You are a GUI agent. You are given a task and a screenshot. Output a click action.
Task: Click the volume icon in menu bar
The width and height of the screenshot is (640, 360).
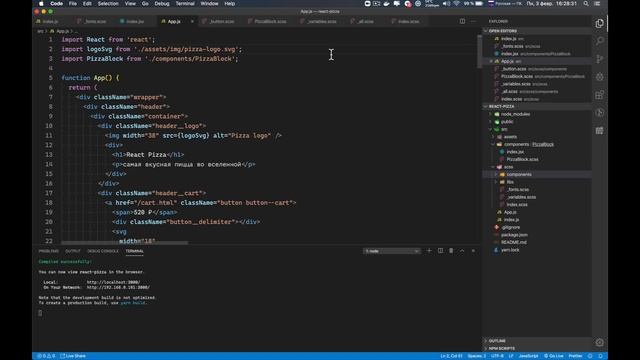click(x=447, y=4)
